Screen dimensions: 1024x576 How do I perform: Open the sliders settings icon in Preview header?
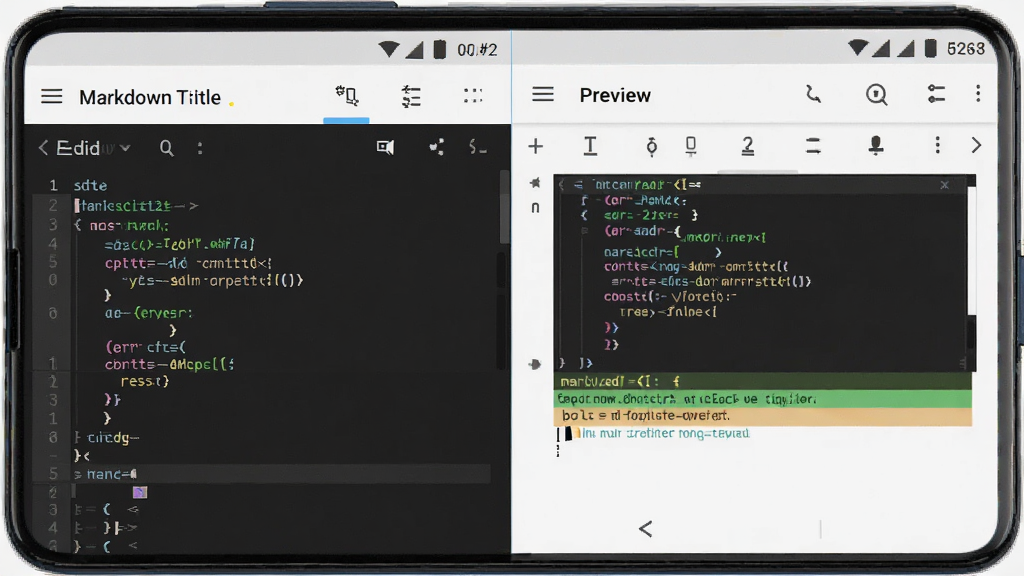(936, 94)
